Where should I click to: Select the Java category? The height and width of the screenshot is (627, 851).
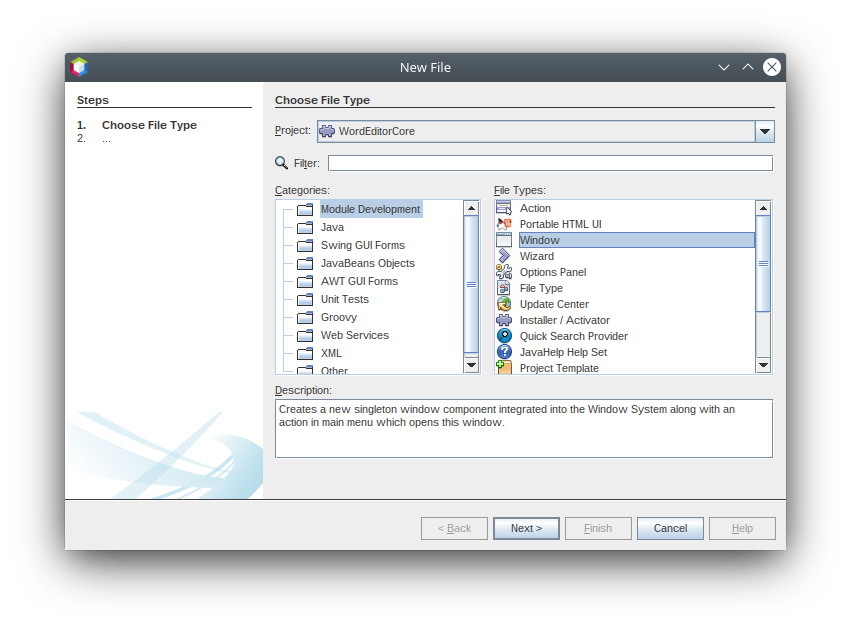(332, 227)
